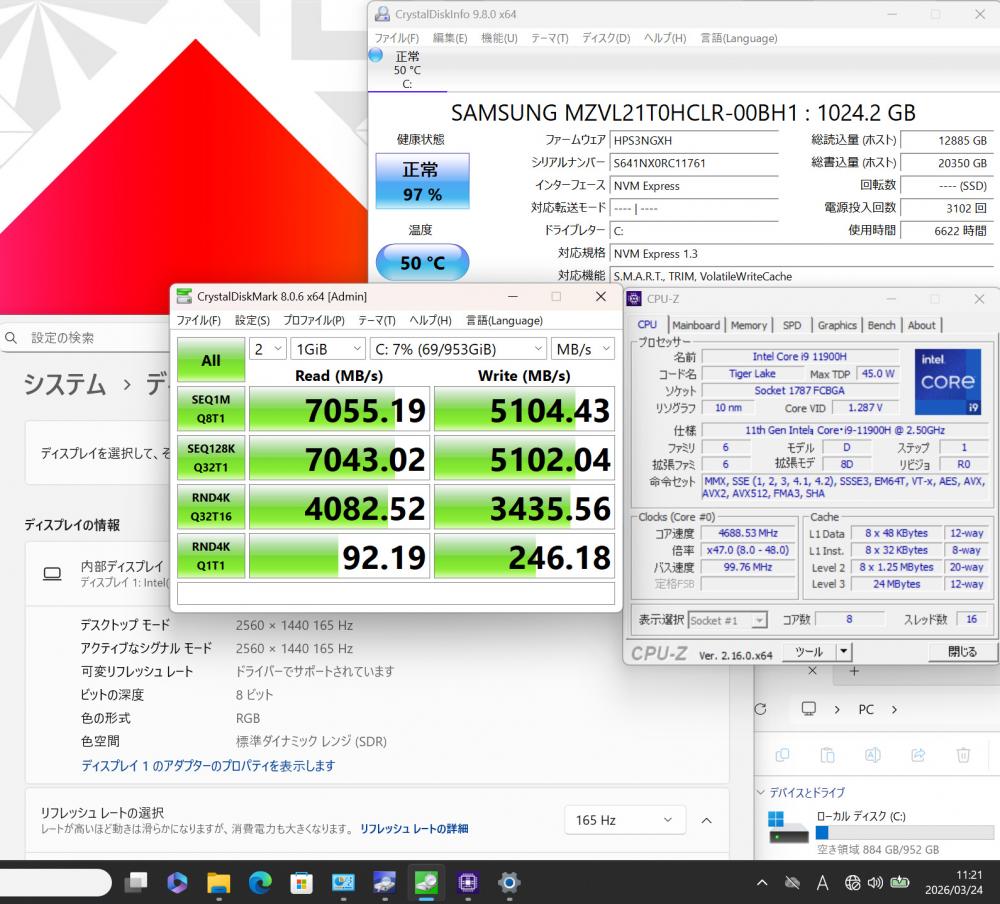The height and width of the screenshot is (904, 1000).
Task: Open the MB/s unit dropdown
Action: [x=582, y=348]
